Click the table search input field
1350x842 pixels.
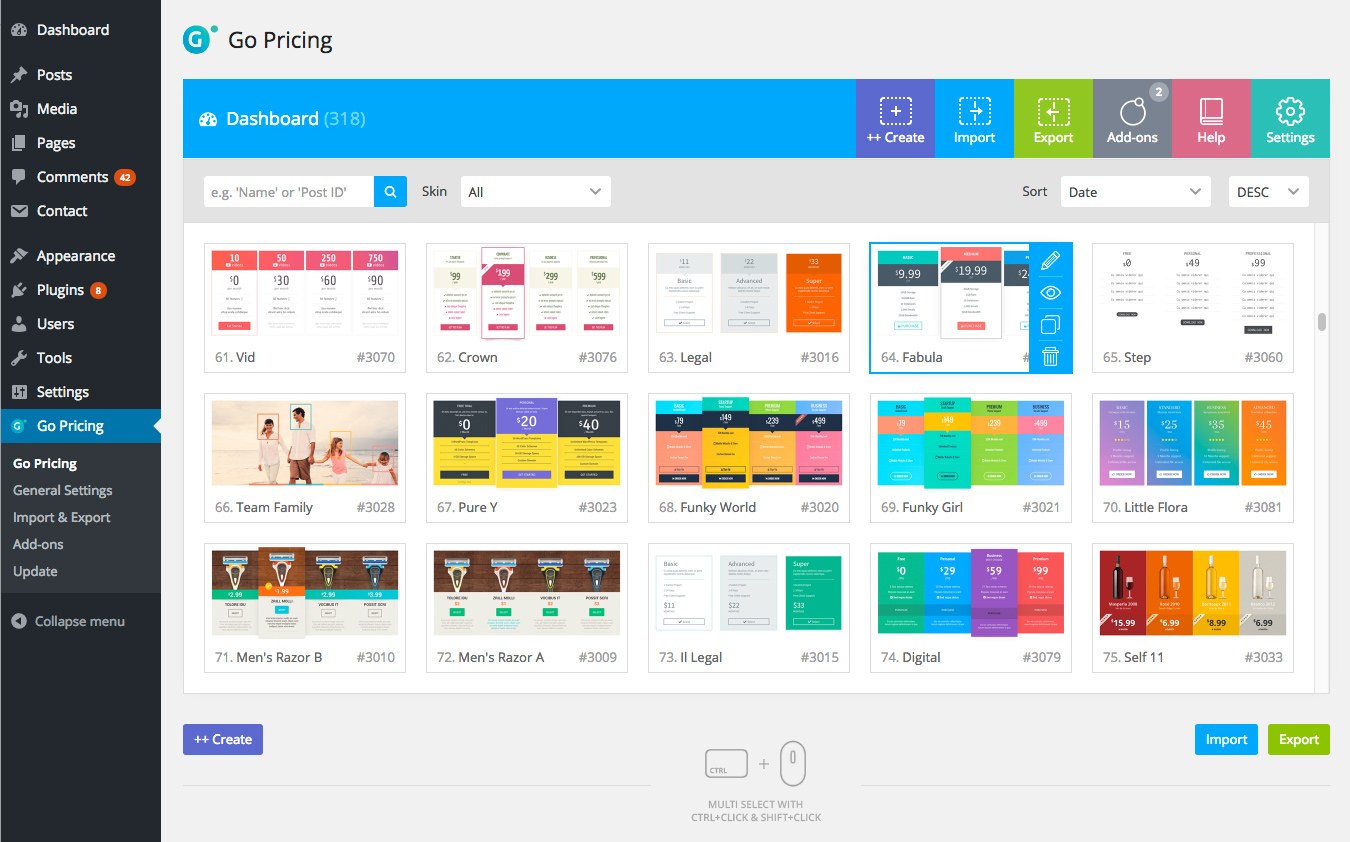[289, 192]
